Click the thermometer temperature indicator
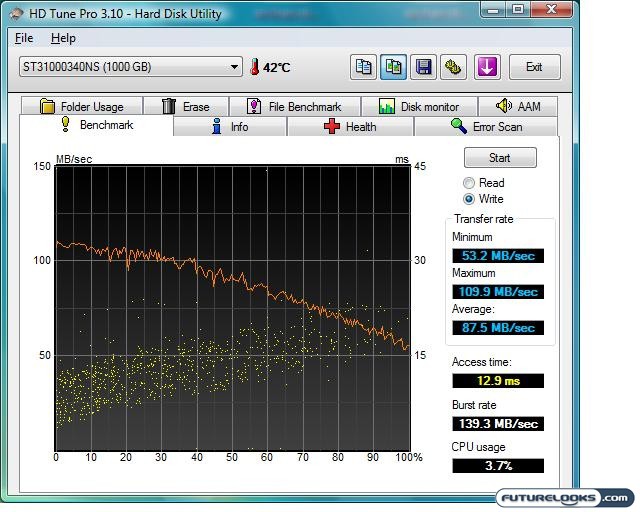The height and width of the screenshot is (512, 640). 255,67
